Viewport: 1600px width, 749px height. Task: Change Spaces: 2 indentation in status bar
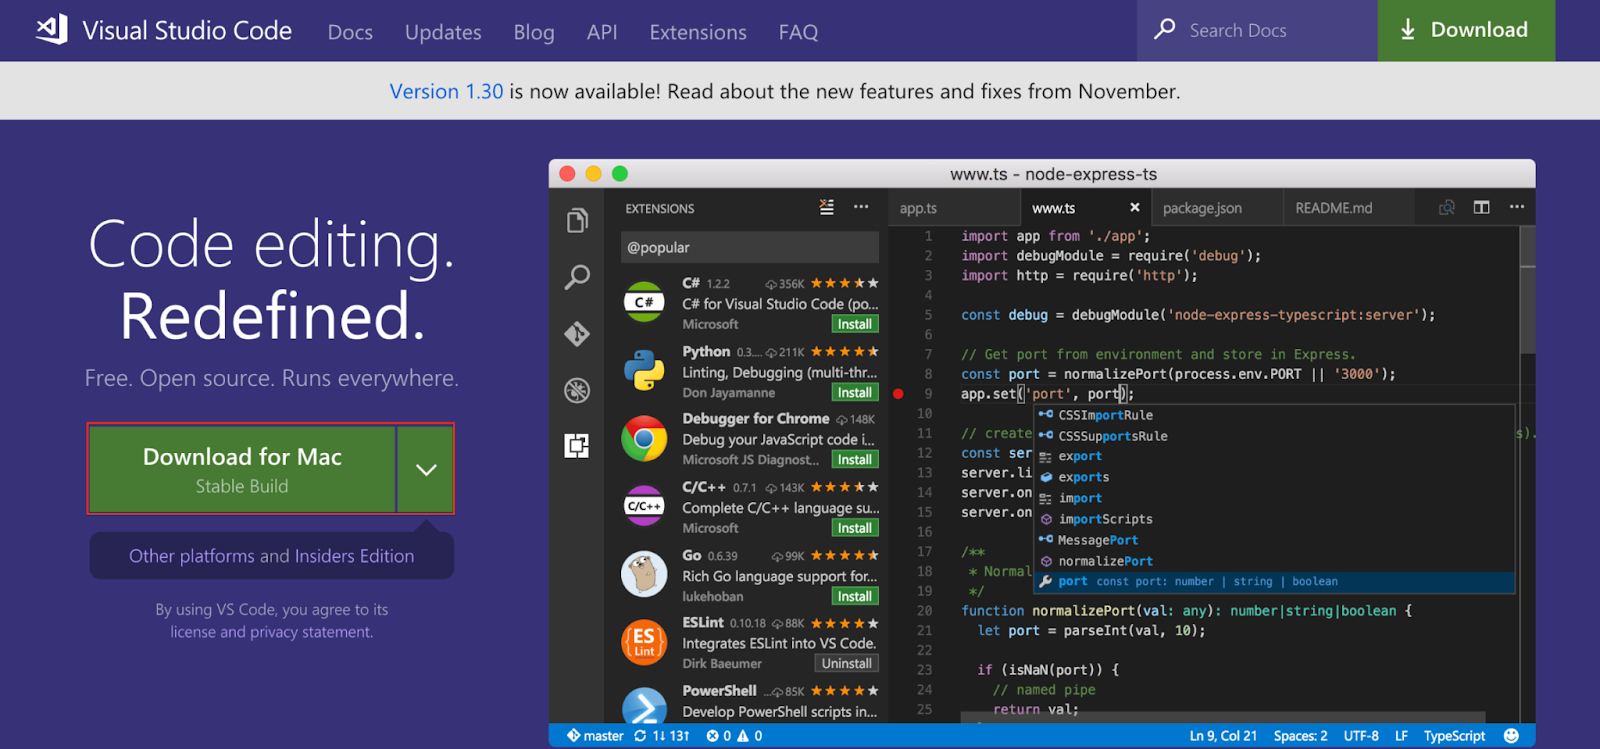coord(1300,736)
